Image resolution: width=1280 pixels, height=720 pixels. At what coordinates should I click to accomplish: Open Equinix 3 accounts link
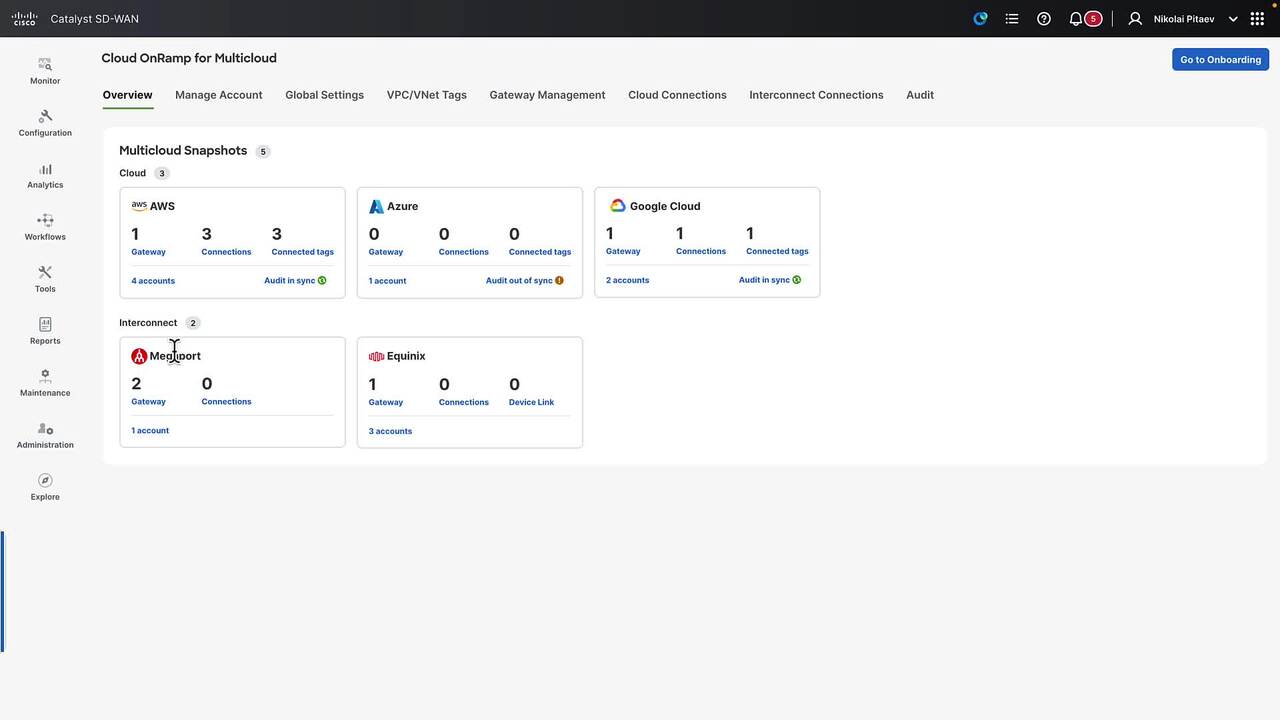click(x=390, y=432)
